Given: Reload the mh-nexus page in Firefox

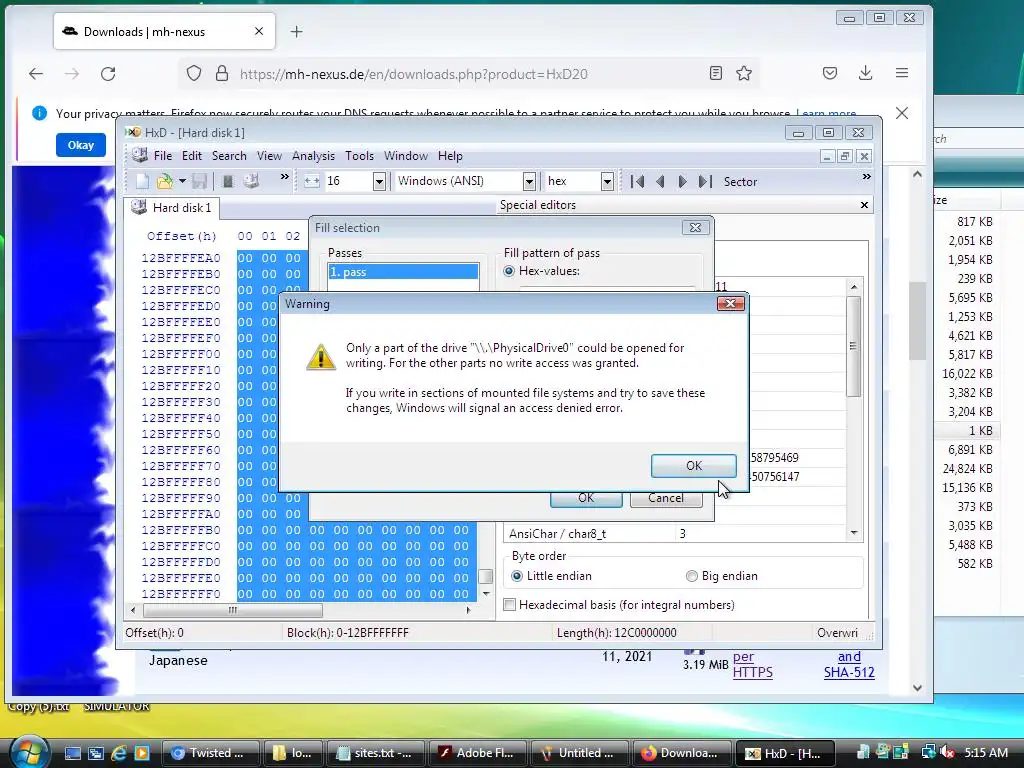Looking at the screenshot, I should (x=108, y=74).
